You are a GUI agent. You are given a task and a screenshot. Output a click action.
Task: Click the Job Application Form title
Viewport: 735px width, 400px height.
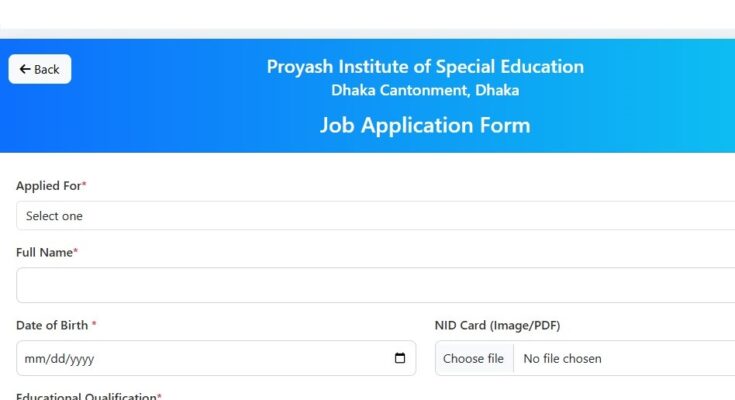[425, 126]
